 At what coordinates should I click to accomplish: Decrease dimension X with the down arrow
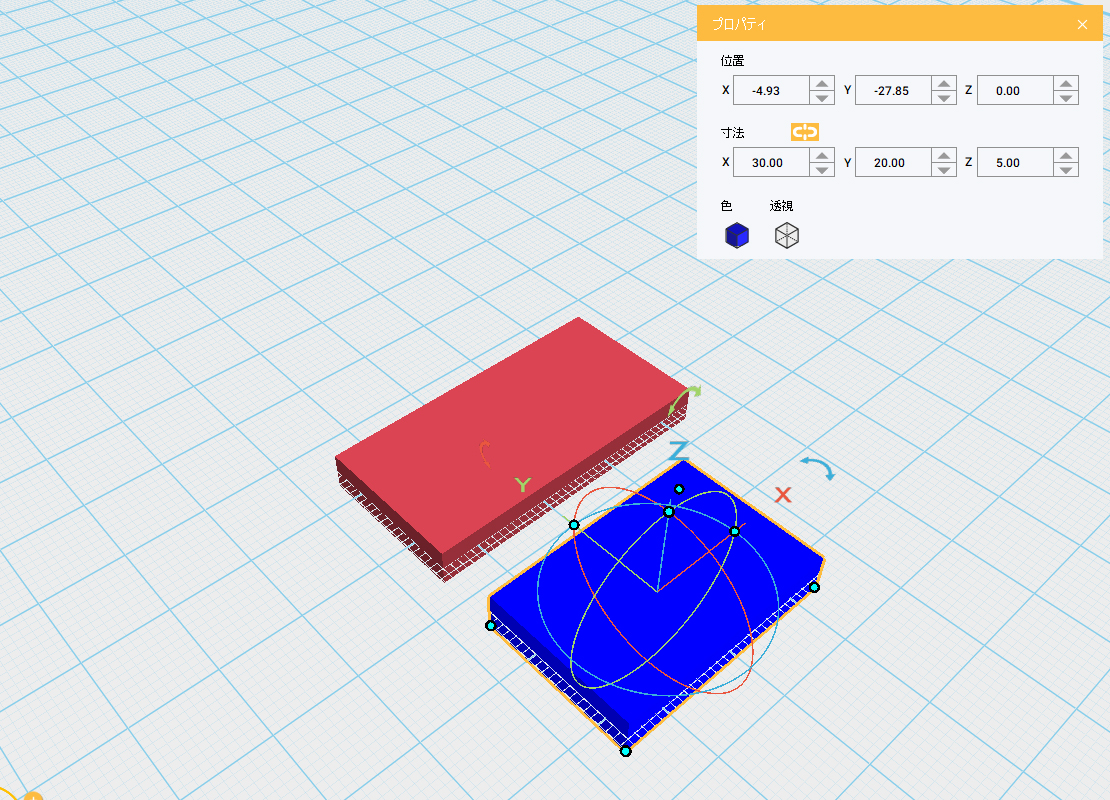(822, 169)
